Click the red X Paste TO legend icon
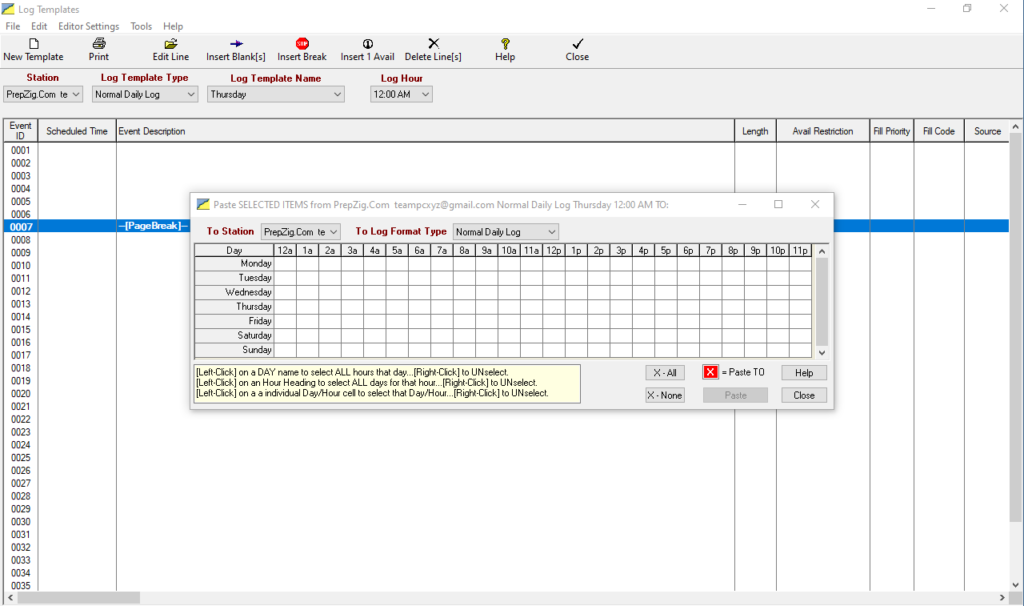Screen dimensions: 1024x606 click(x=710, y=372)
